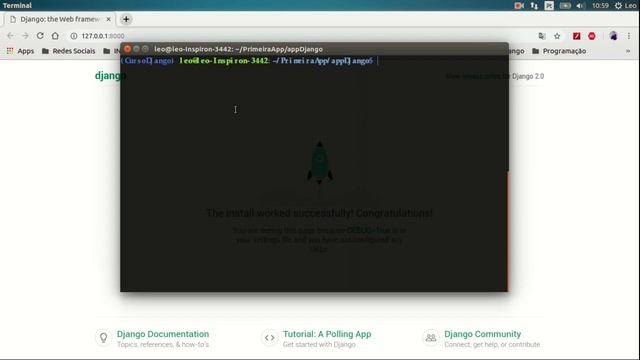
Task: Click the code brackets tutorial icon
Action: click(269, 338)
